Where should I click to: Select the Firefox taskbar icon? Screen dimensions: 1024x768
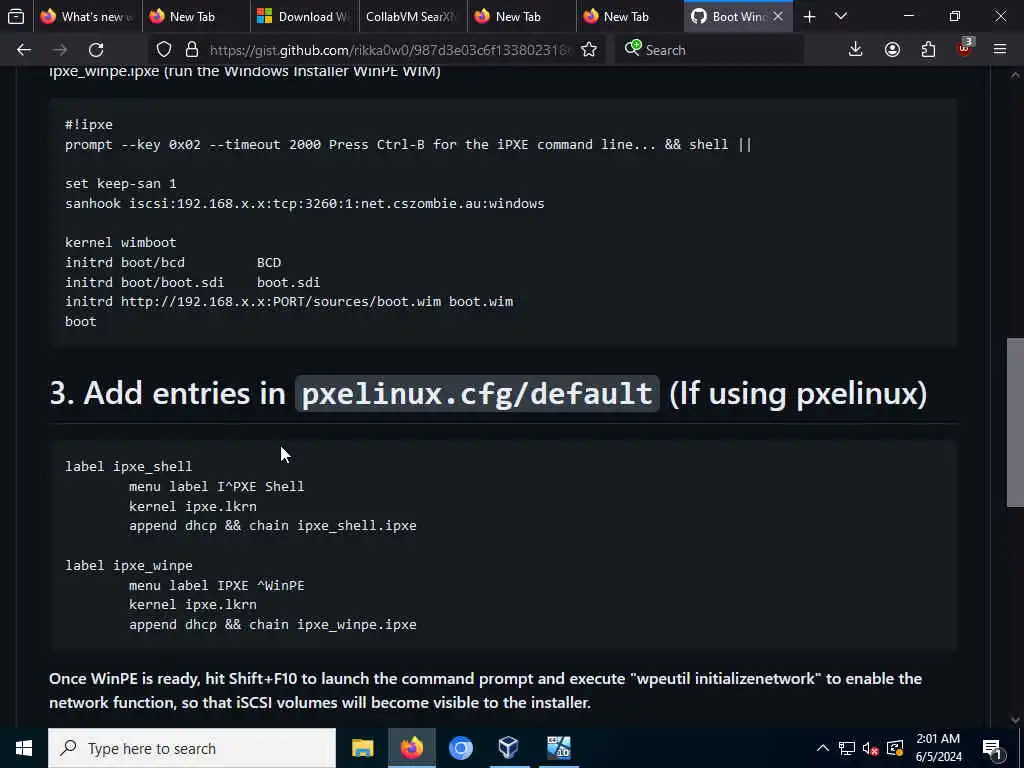pos(412,748)
